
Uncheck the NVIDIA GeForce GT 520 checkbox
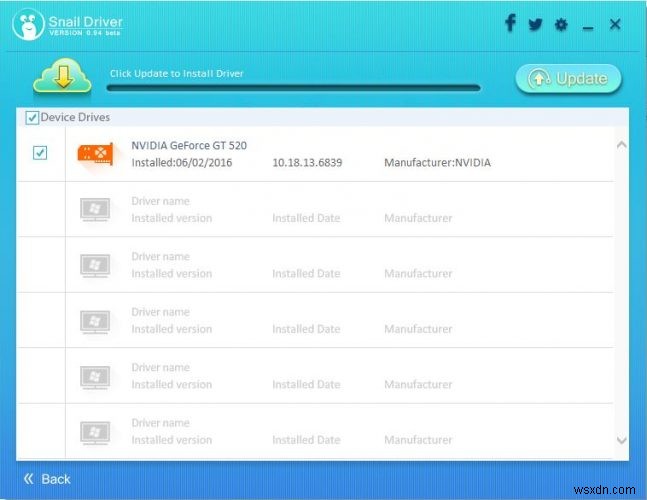pos(40,153)
